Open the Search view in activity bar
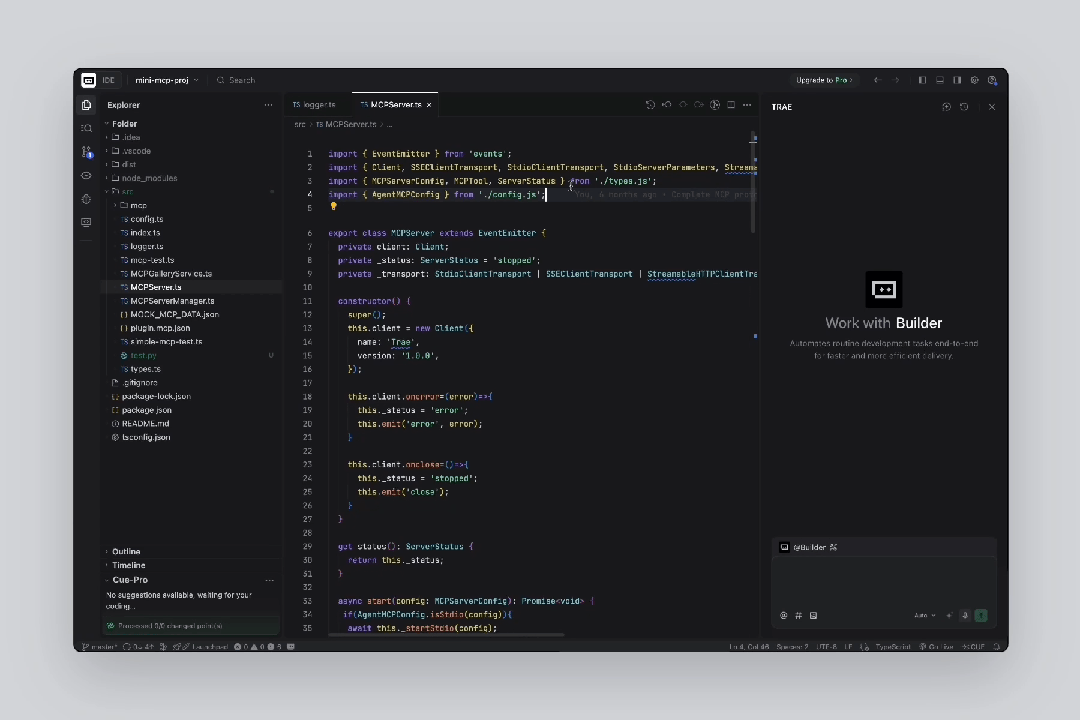The width and height of the screenshot is (1080, 720). tap(86, 128)
